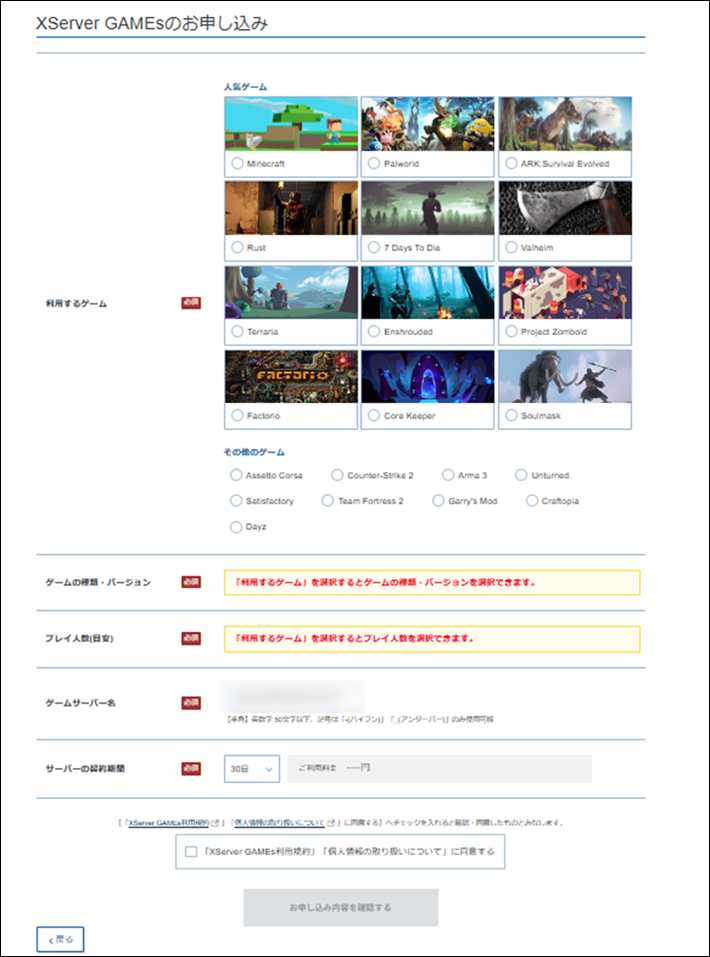Viewport: 710px width, 957px height.
Task: Click the Enshrouded forest thumbnail image
Action: coord(428,292)
